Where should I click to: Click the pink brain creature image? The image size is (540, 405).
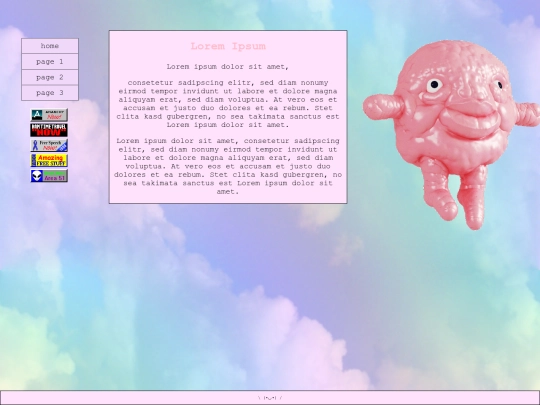[x=451, y=134]
